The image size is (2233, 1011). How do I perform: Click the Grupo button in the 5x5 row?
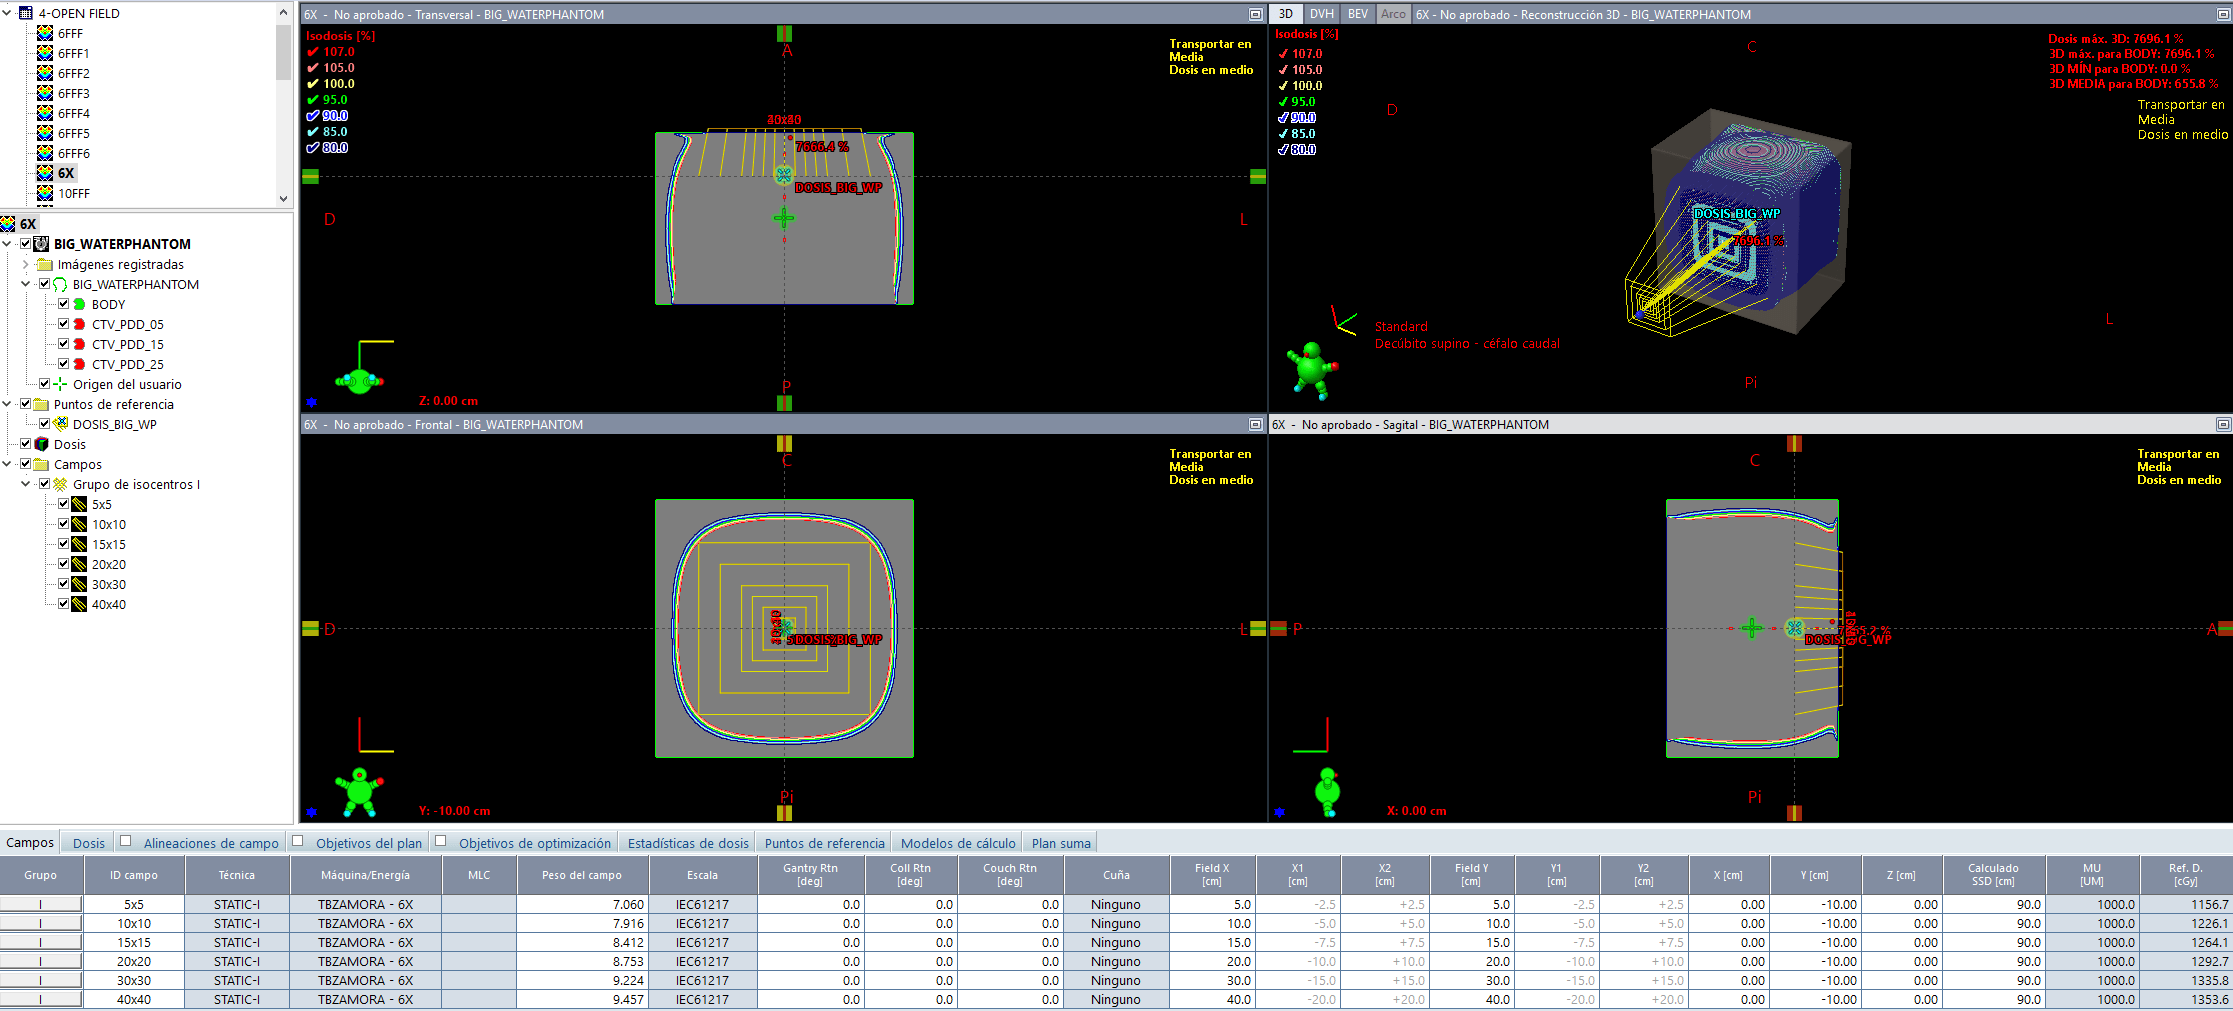(x=40, y=904)
